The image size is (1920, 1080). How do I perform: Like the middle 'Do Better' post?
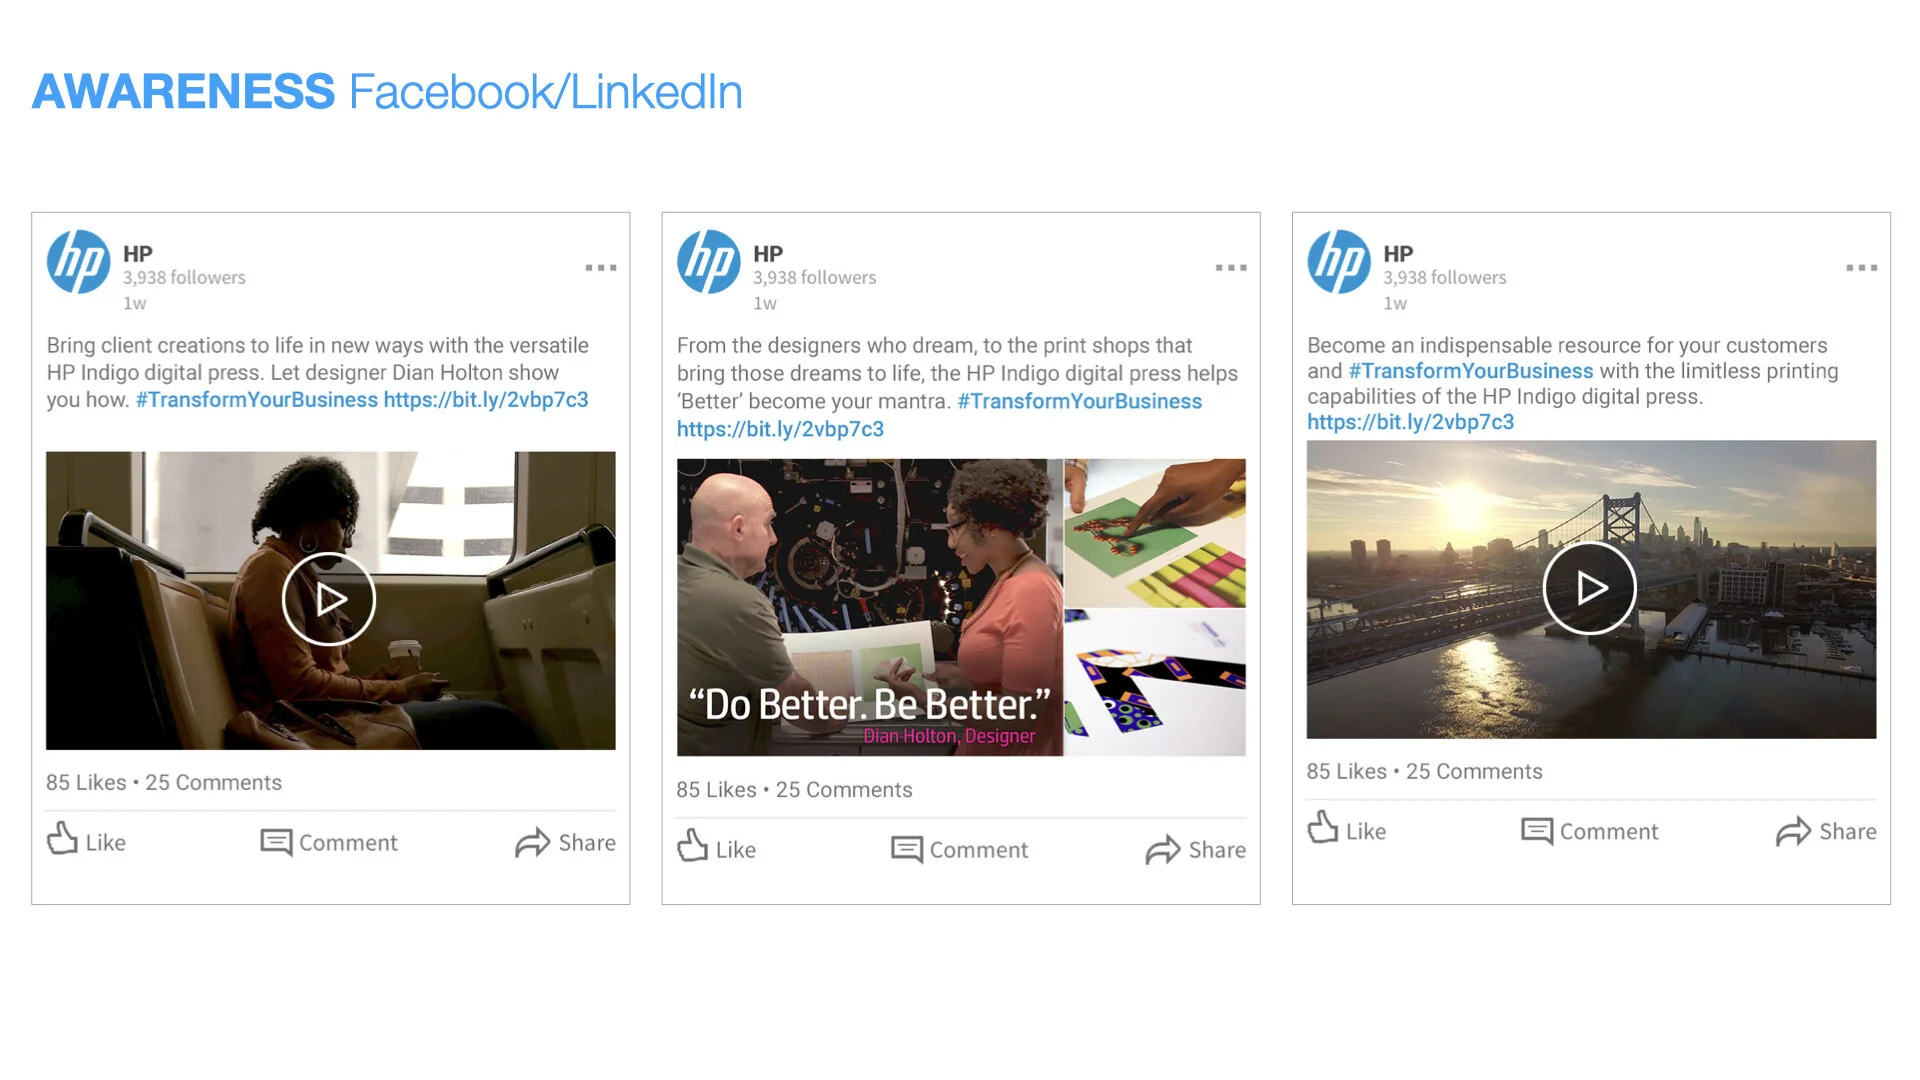[x=693, y=846]
